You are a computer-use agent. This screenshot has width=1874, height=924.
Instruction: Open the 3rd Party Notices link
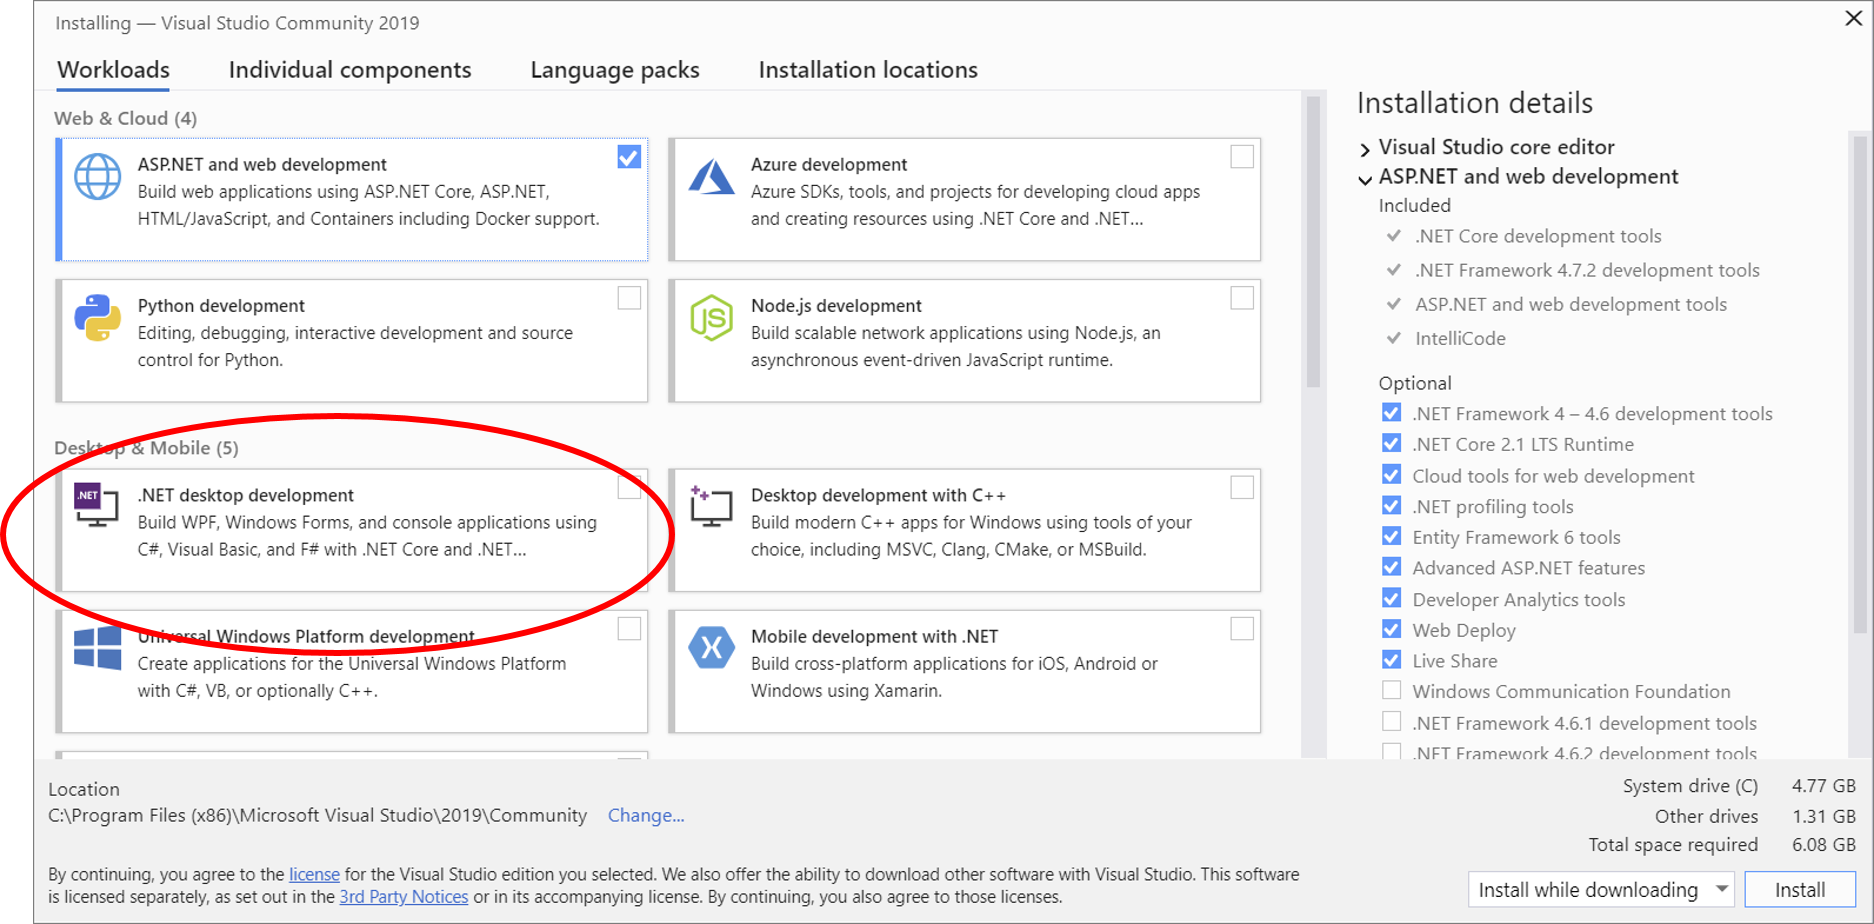click(404, 897)
